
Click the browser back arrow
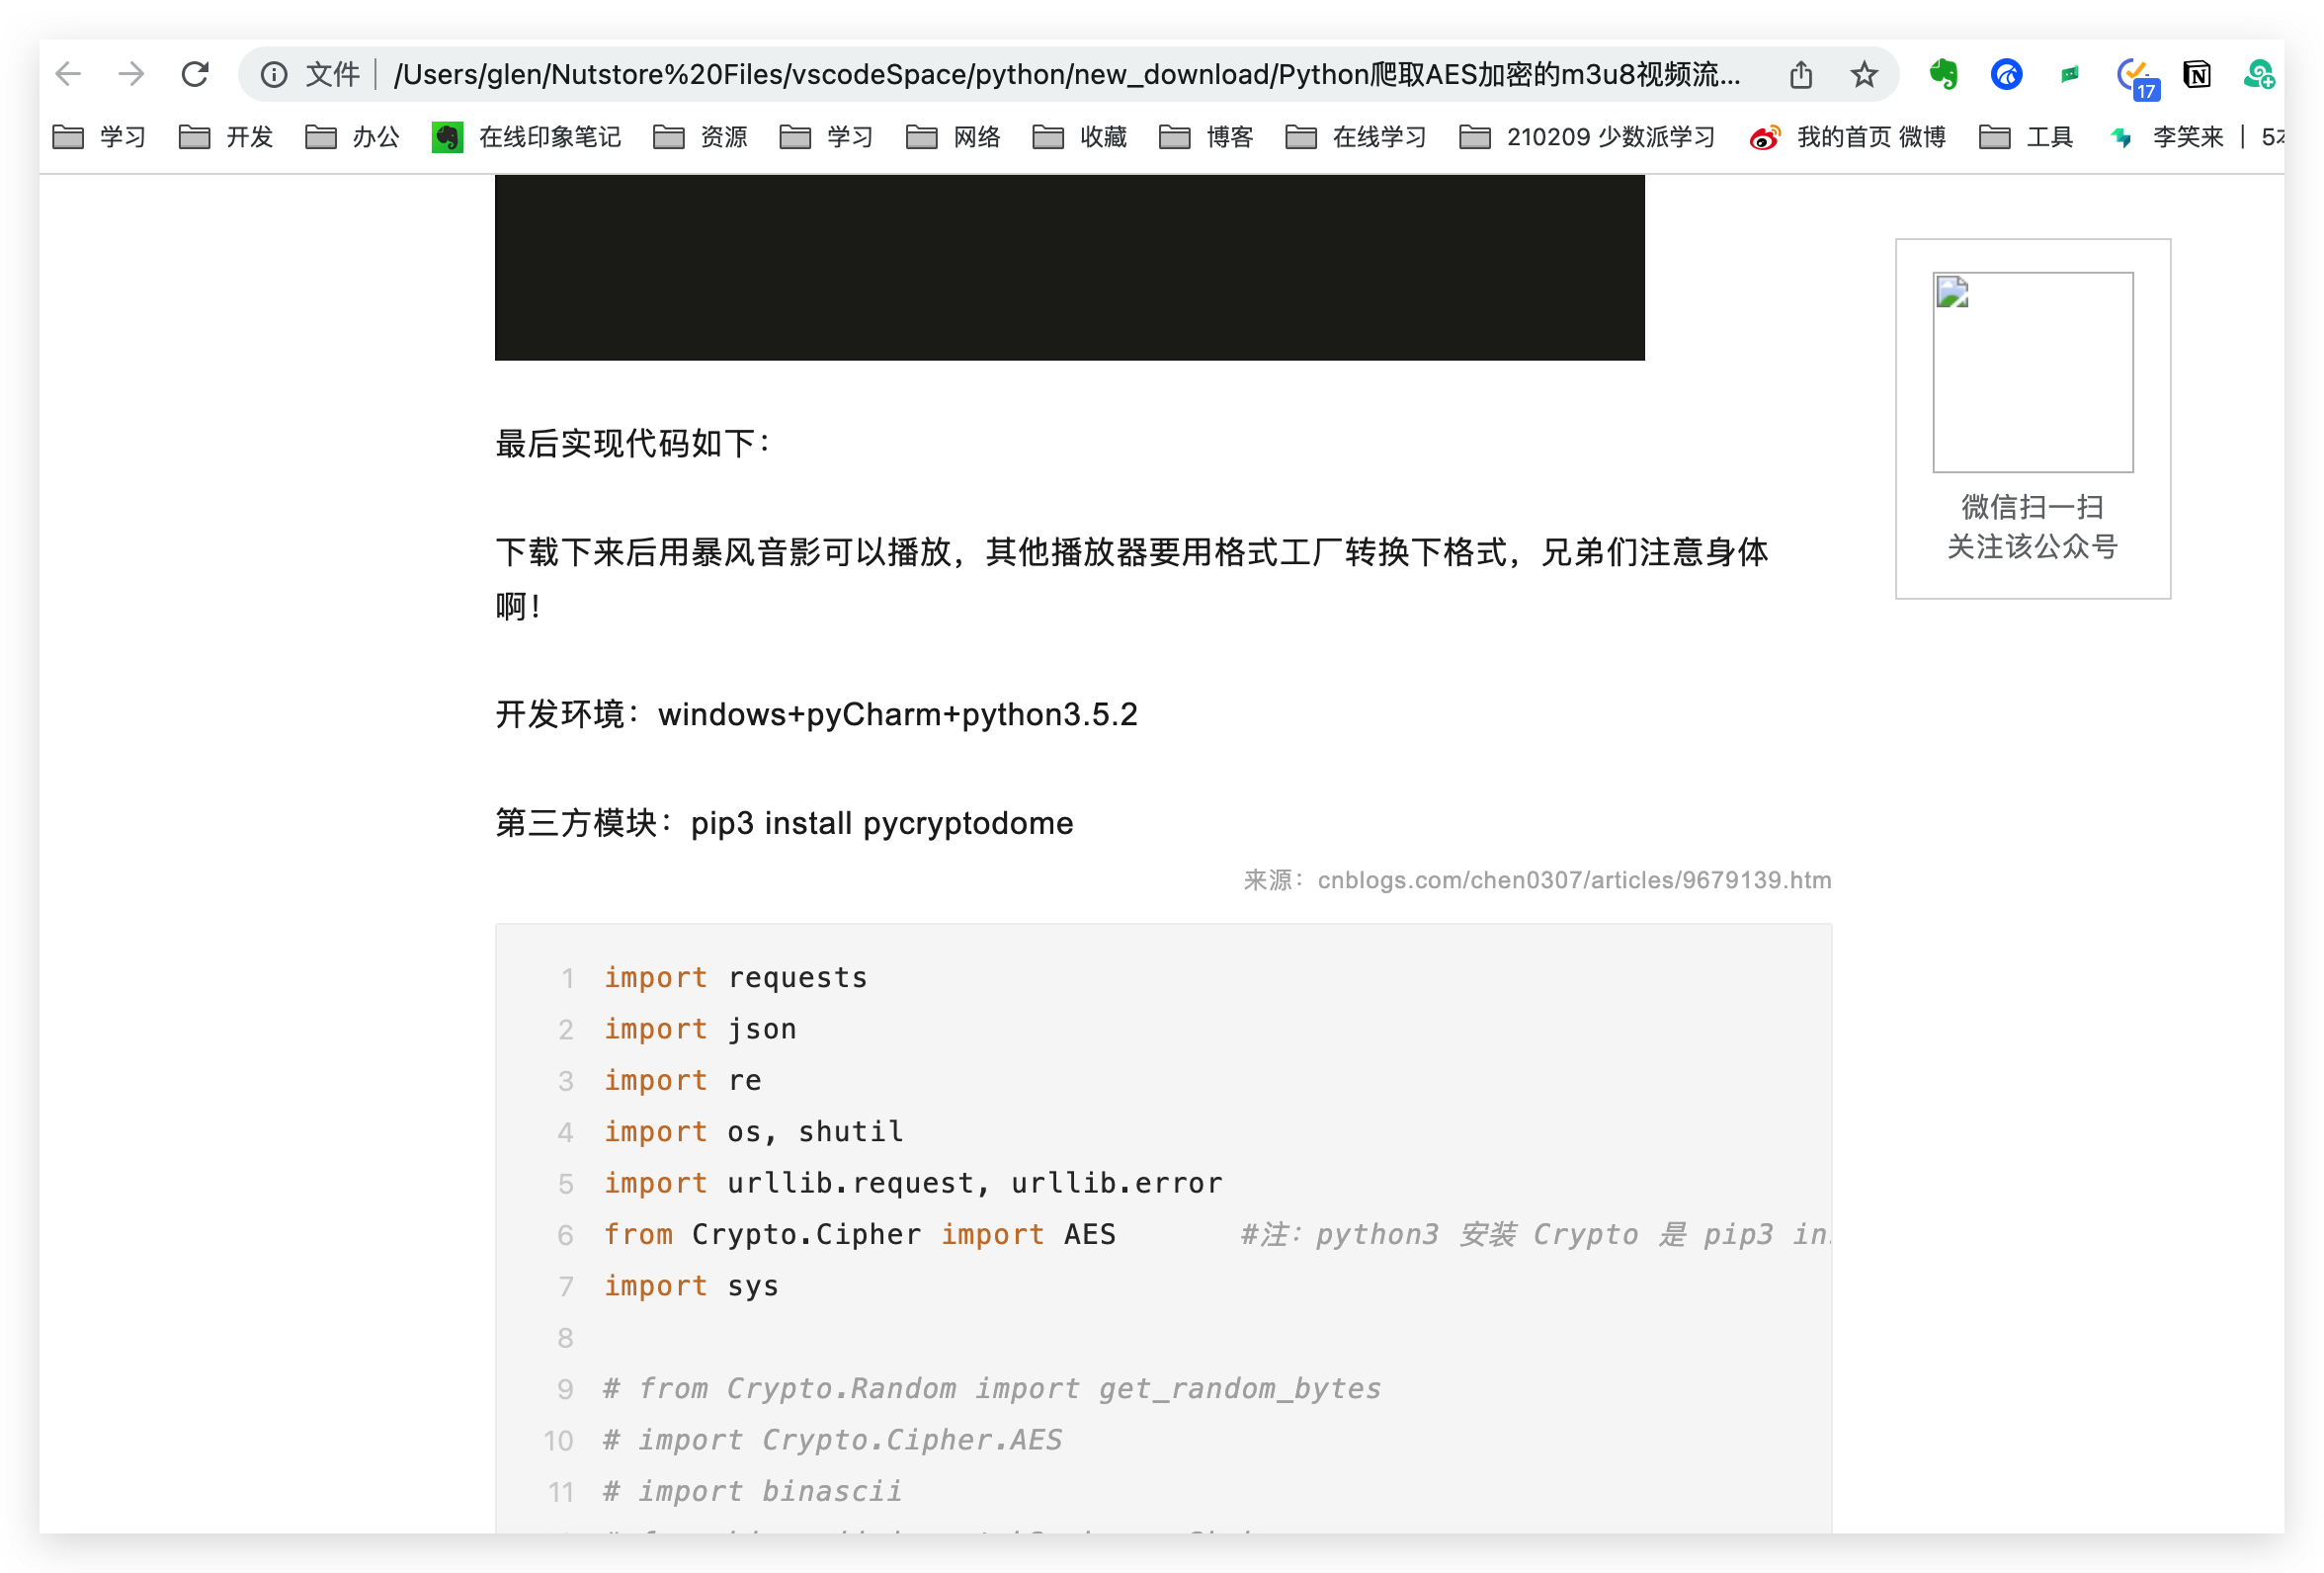(68, 74)
